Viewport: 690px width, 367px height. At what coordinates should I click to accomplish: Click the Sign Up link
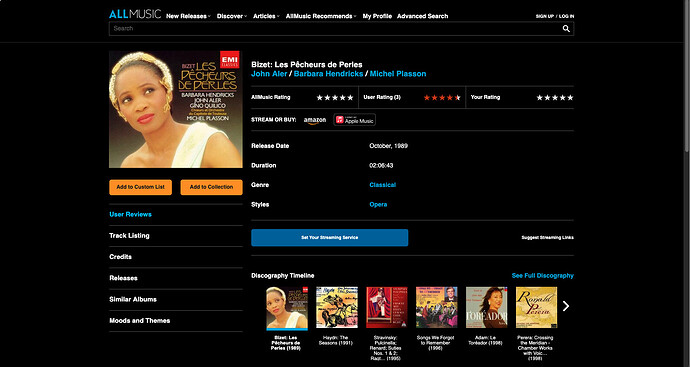(545, 16)
